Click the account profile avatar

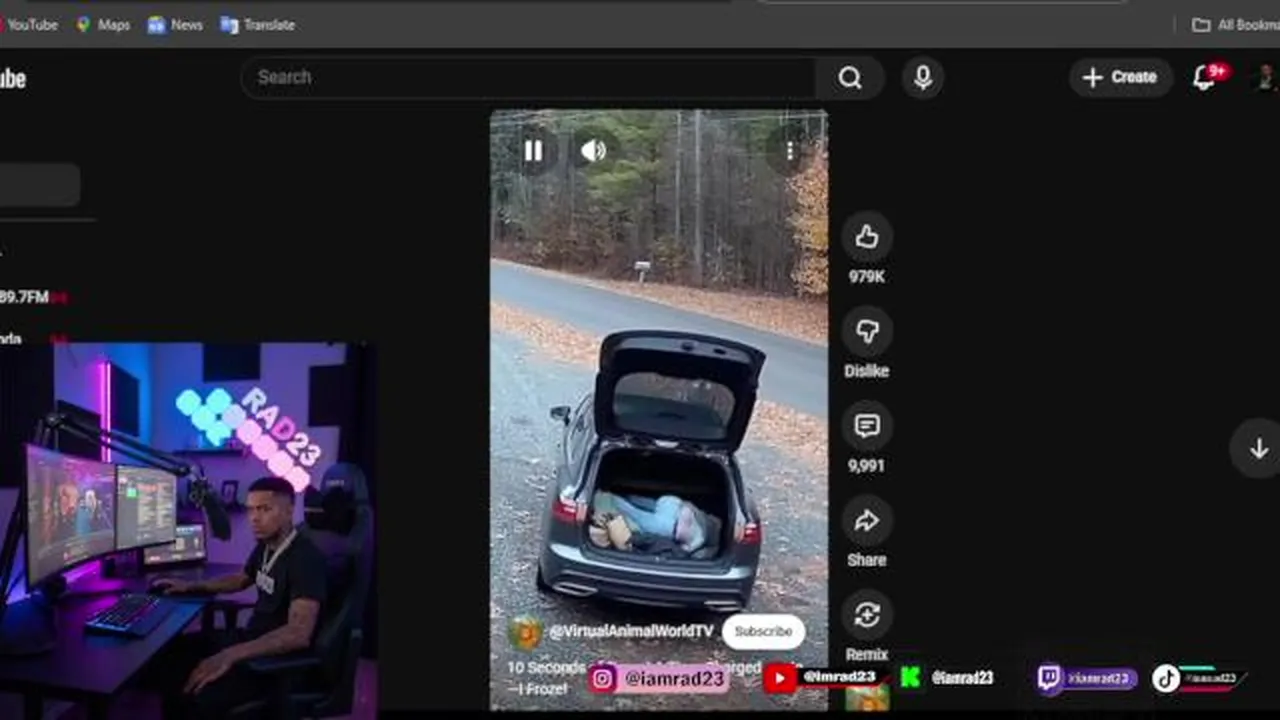click(1268, 78)
